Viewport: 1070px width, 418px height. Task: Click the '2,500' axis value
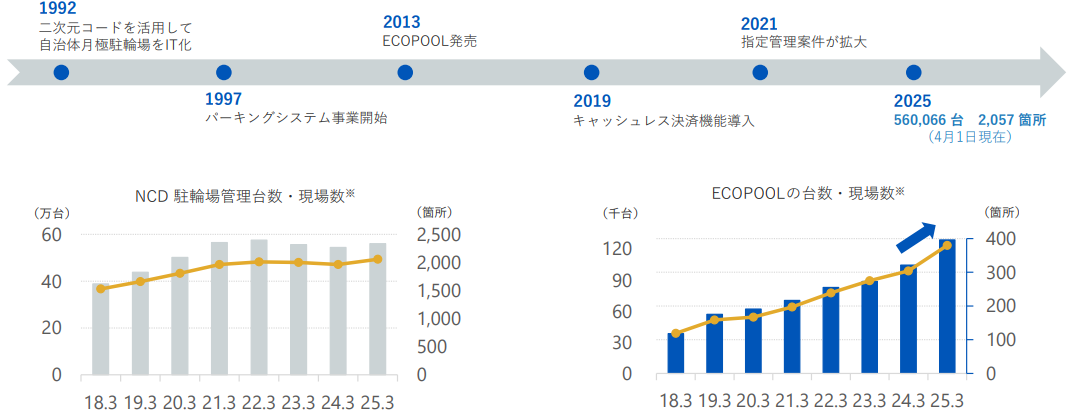pos(439,235)
